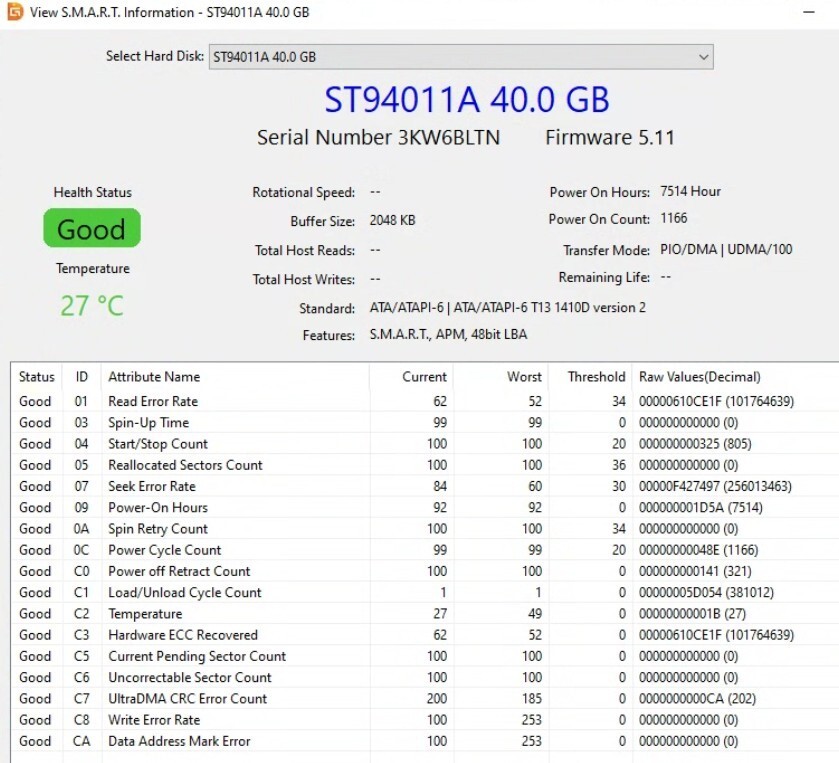Click raw value 00000000001B (27)
This screenshot has width=839, height=763.
692,614
